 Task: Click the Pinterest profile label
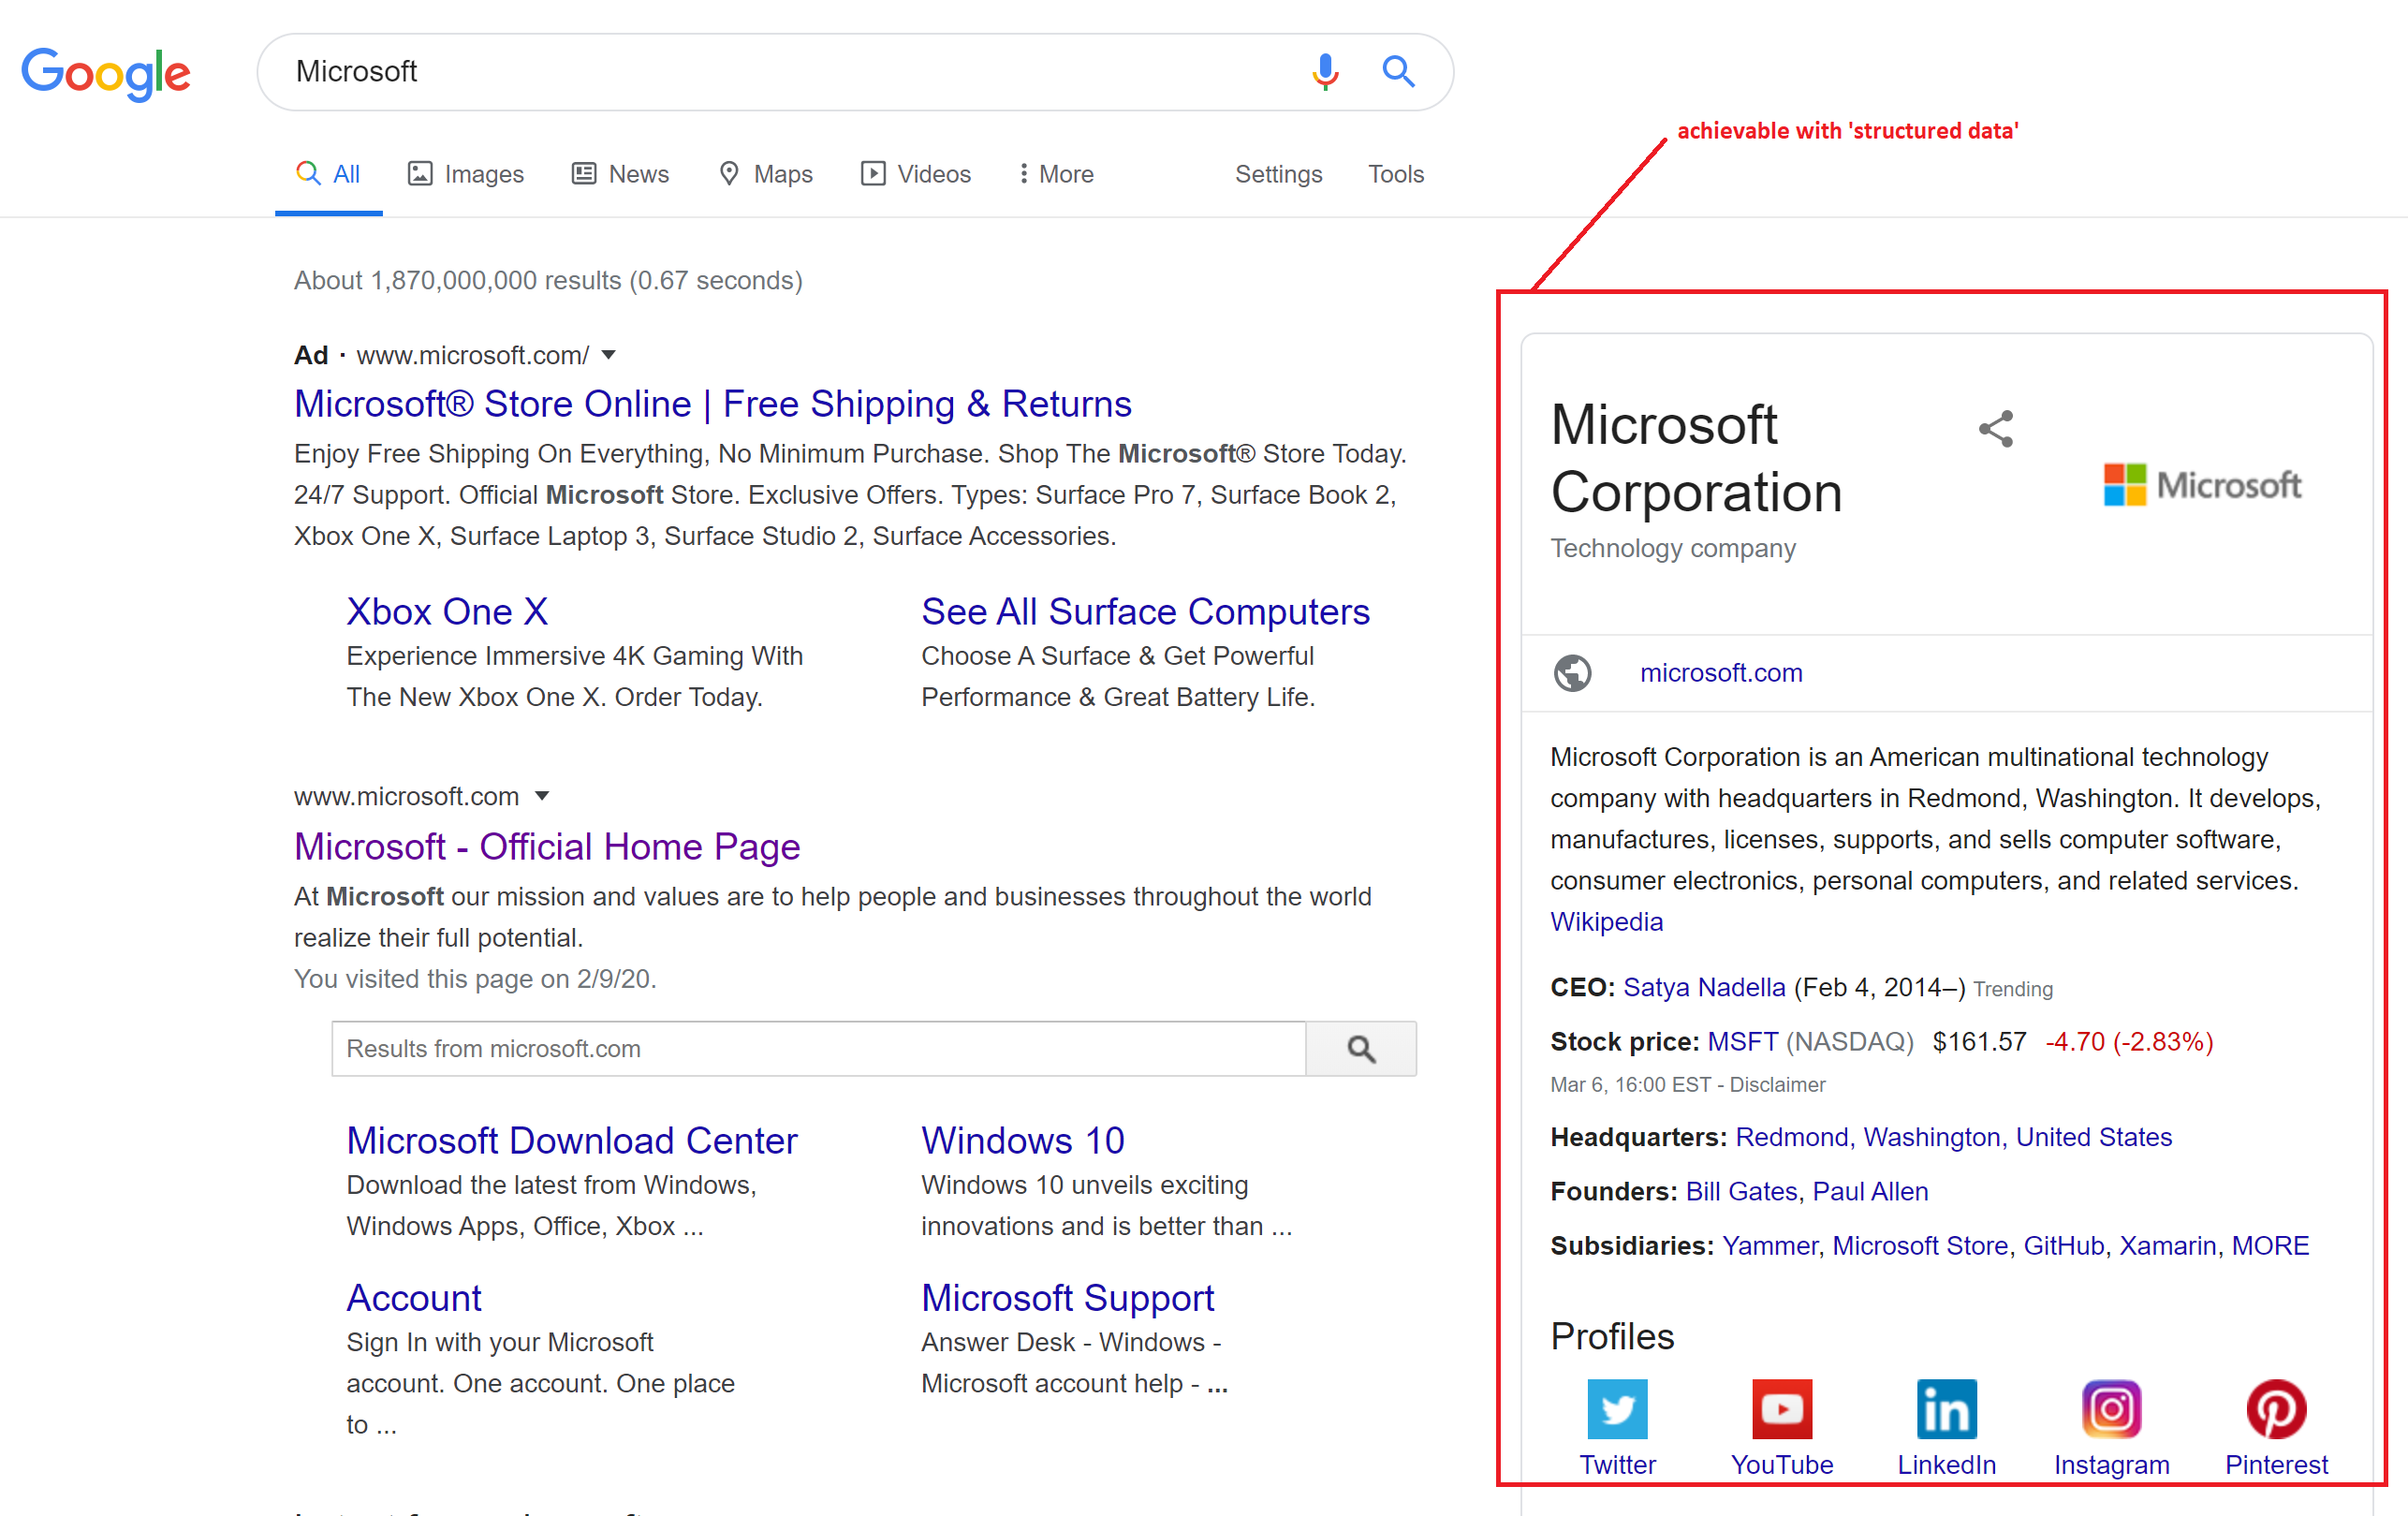point(2276,1465)
